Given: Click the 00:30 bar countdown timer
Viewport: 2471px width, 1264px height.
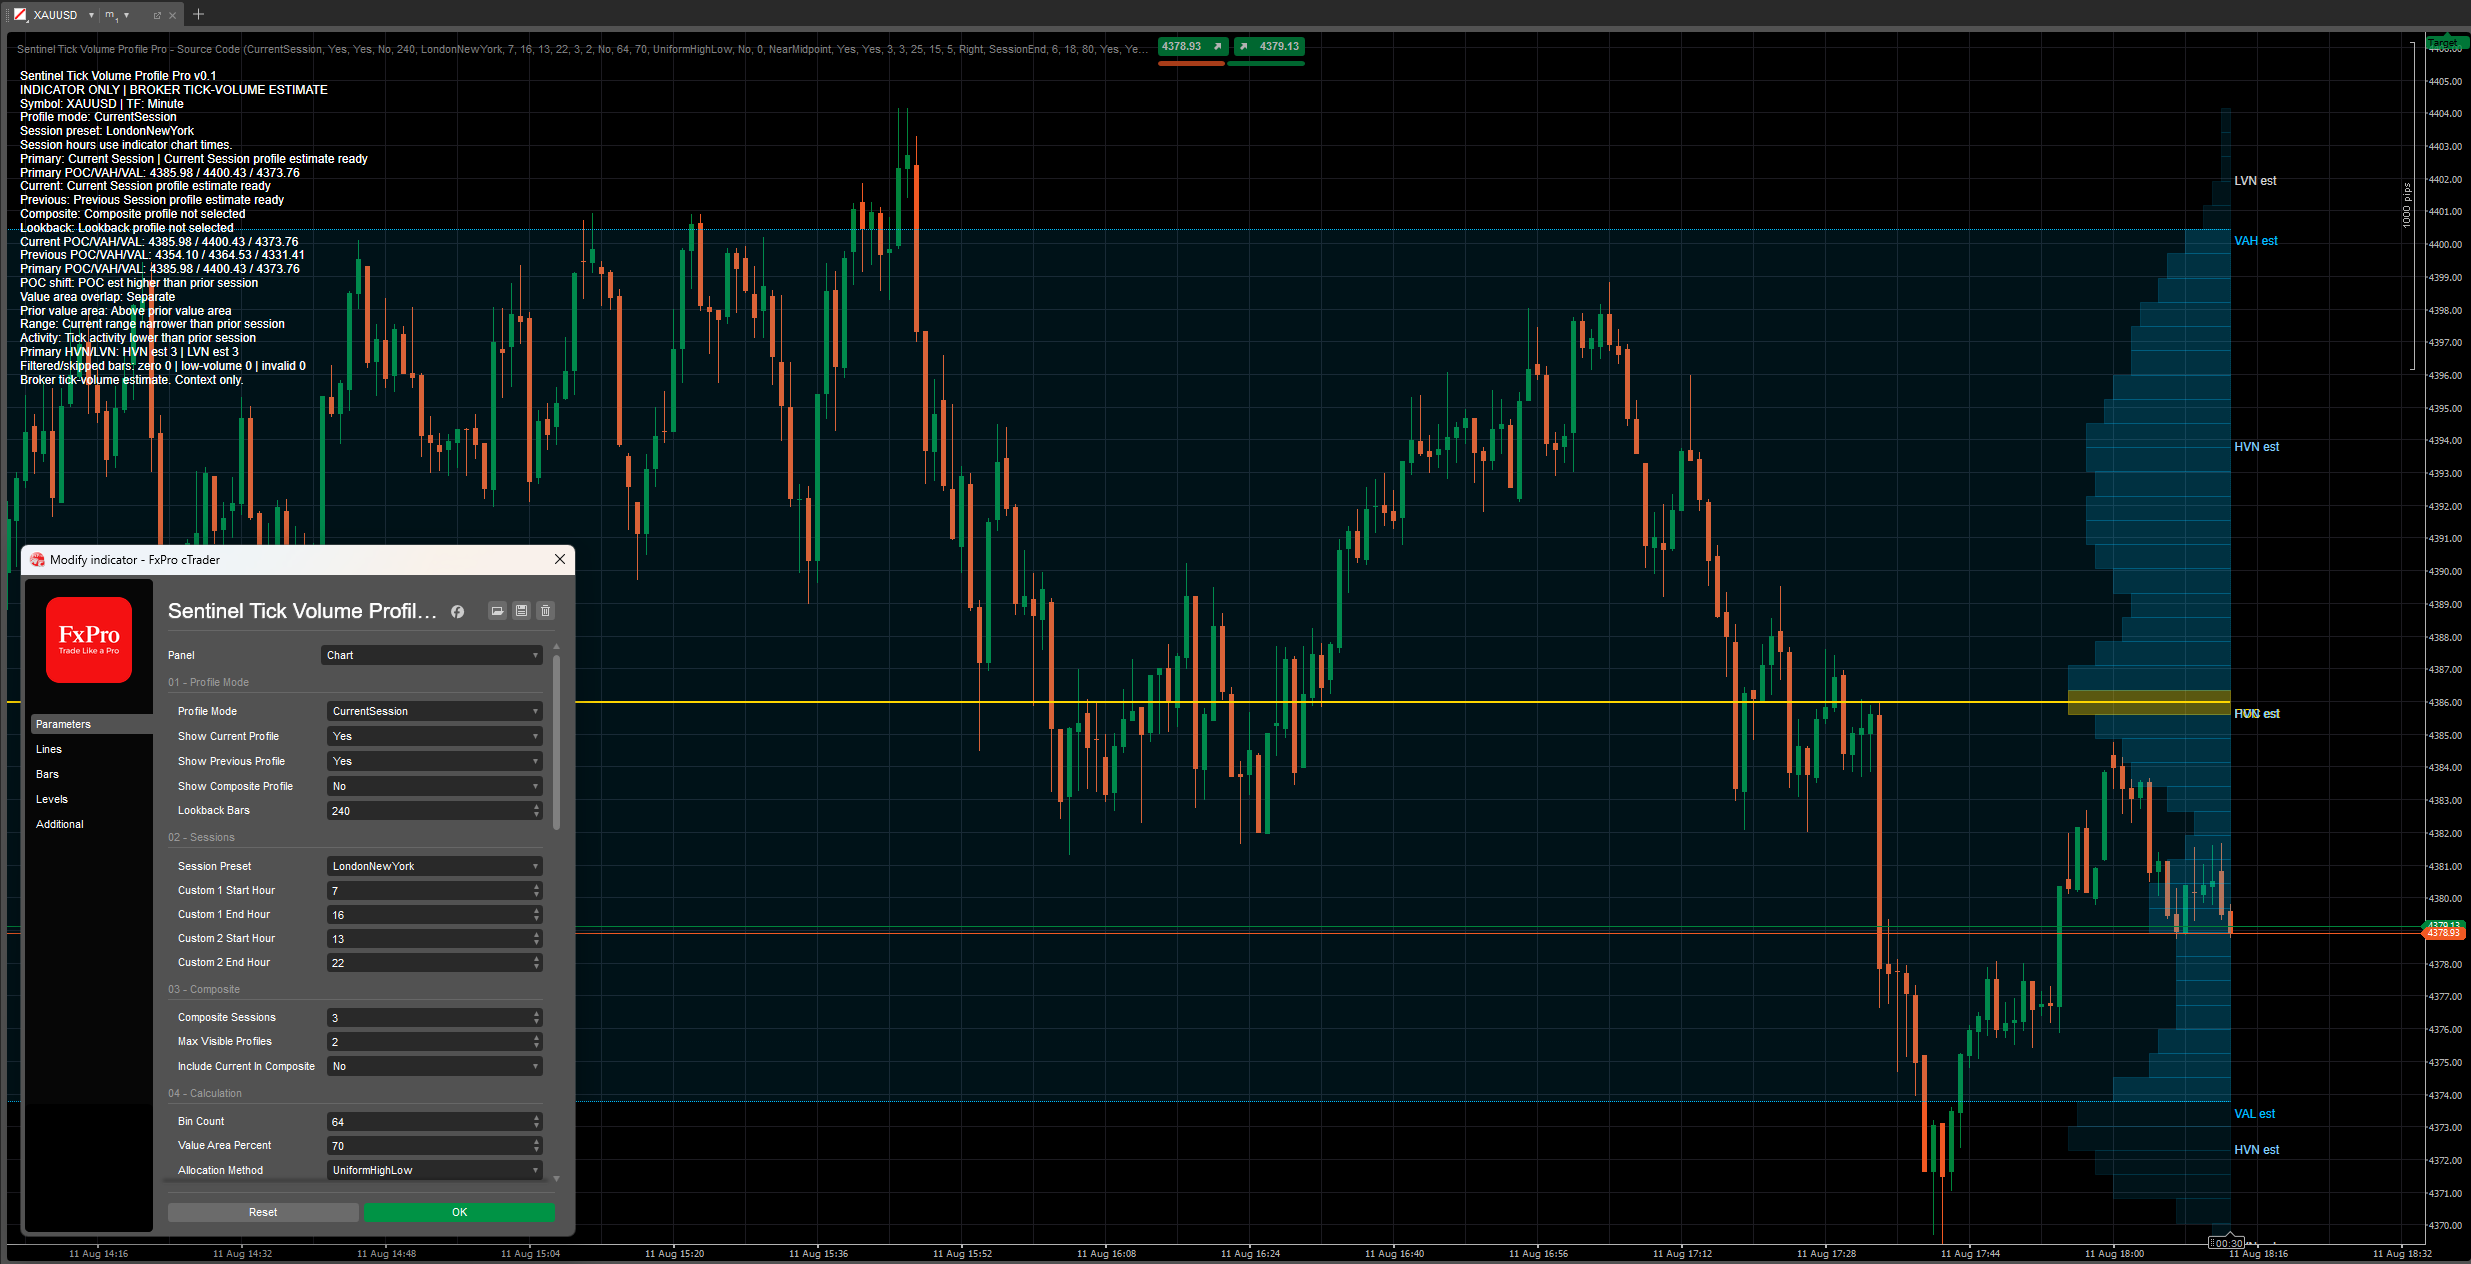Looking at the screenshot, I should tap(2226, 1243).
